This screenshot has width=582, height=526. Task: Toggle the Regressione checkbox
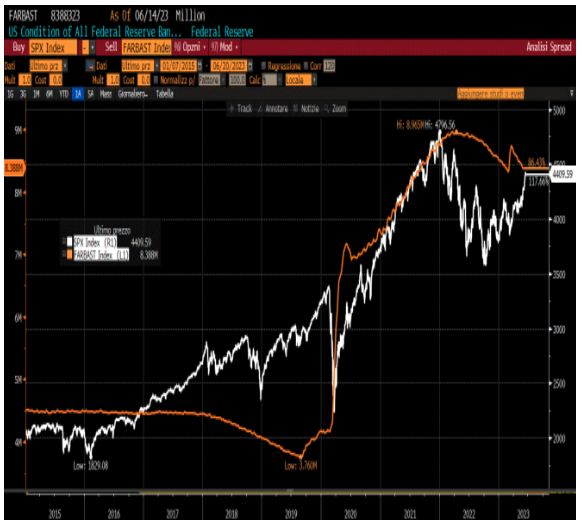pos(264,66)
